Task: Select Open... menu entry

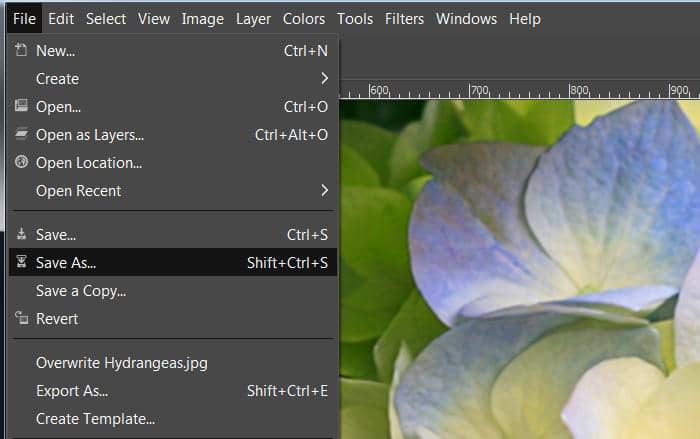Action: 173,107
